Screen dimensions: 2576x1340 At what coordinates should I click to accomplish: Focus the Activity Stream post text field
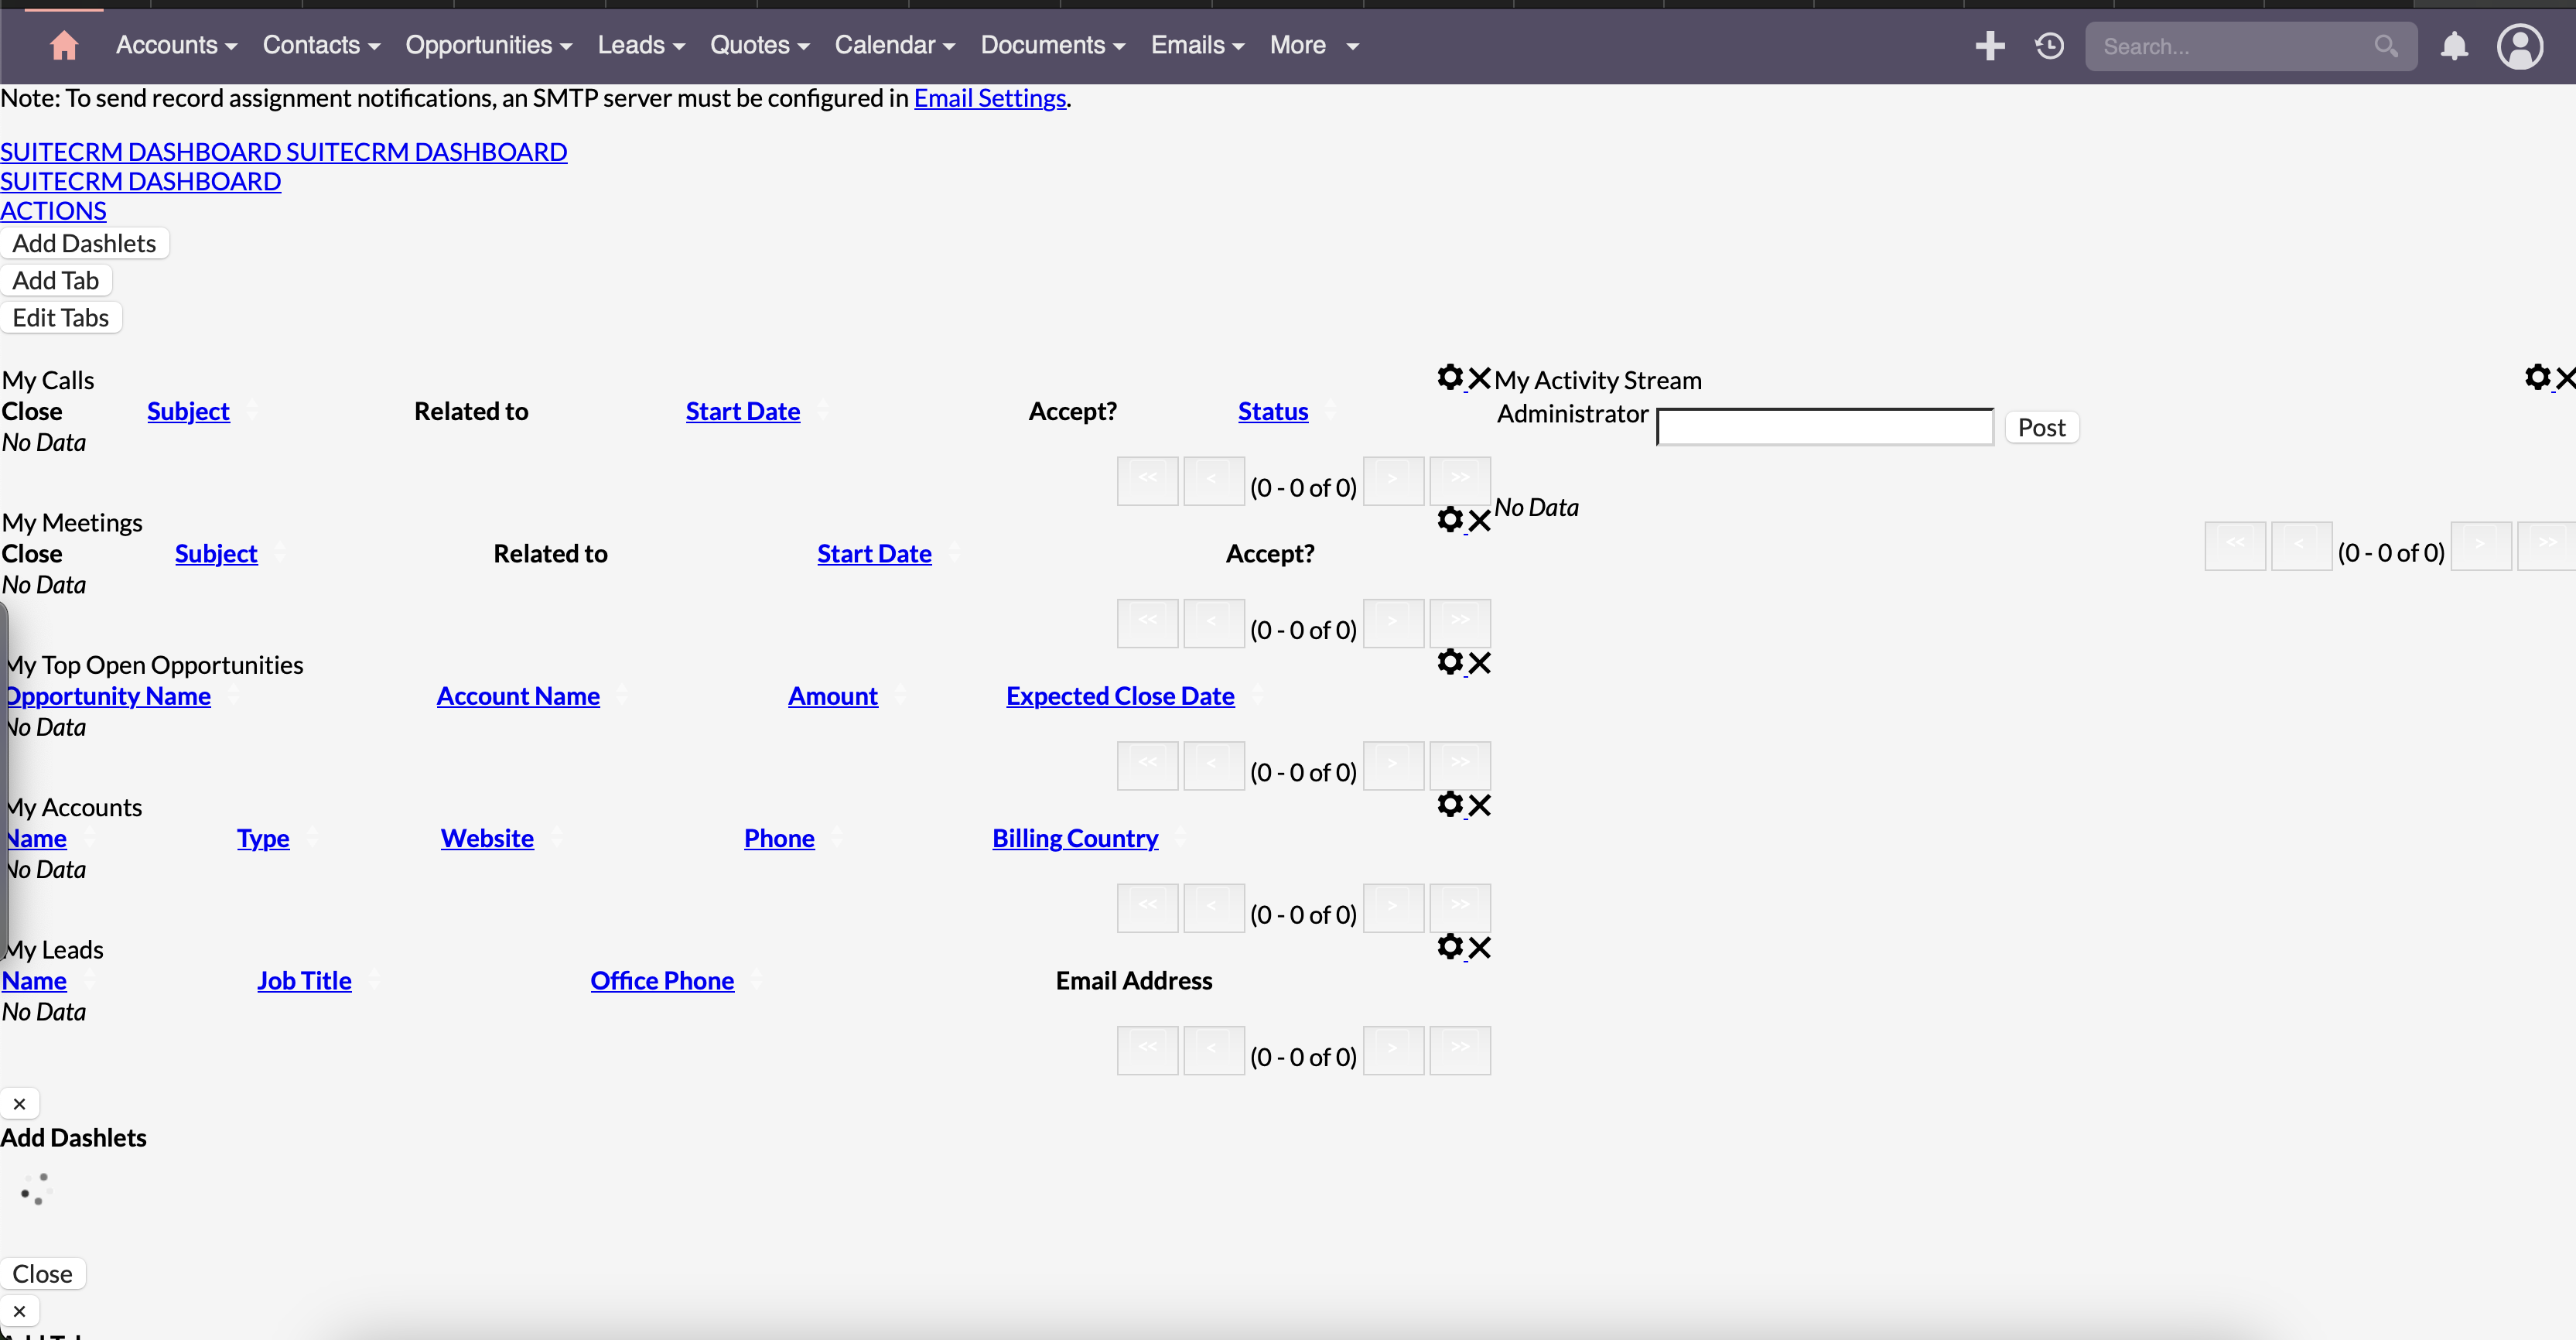[1825, 427]
